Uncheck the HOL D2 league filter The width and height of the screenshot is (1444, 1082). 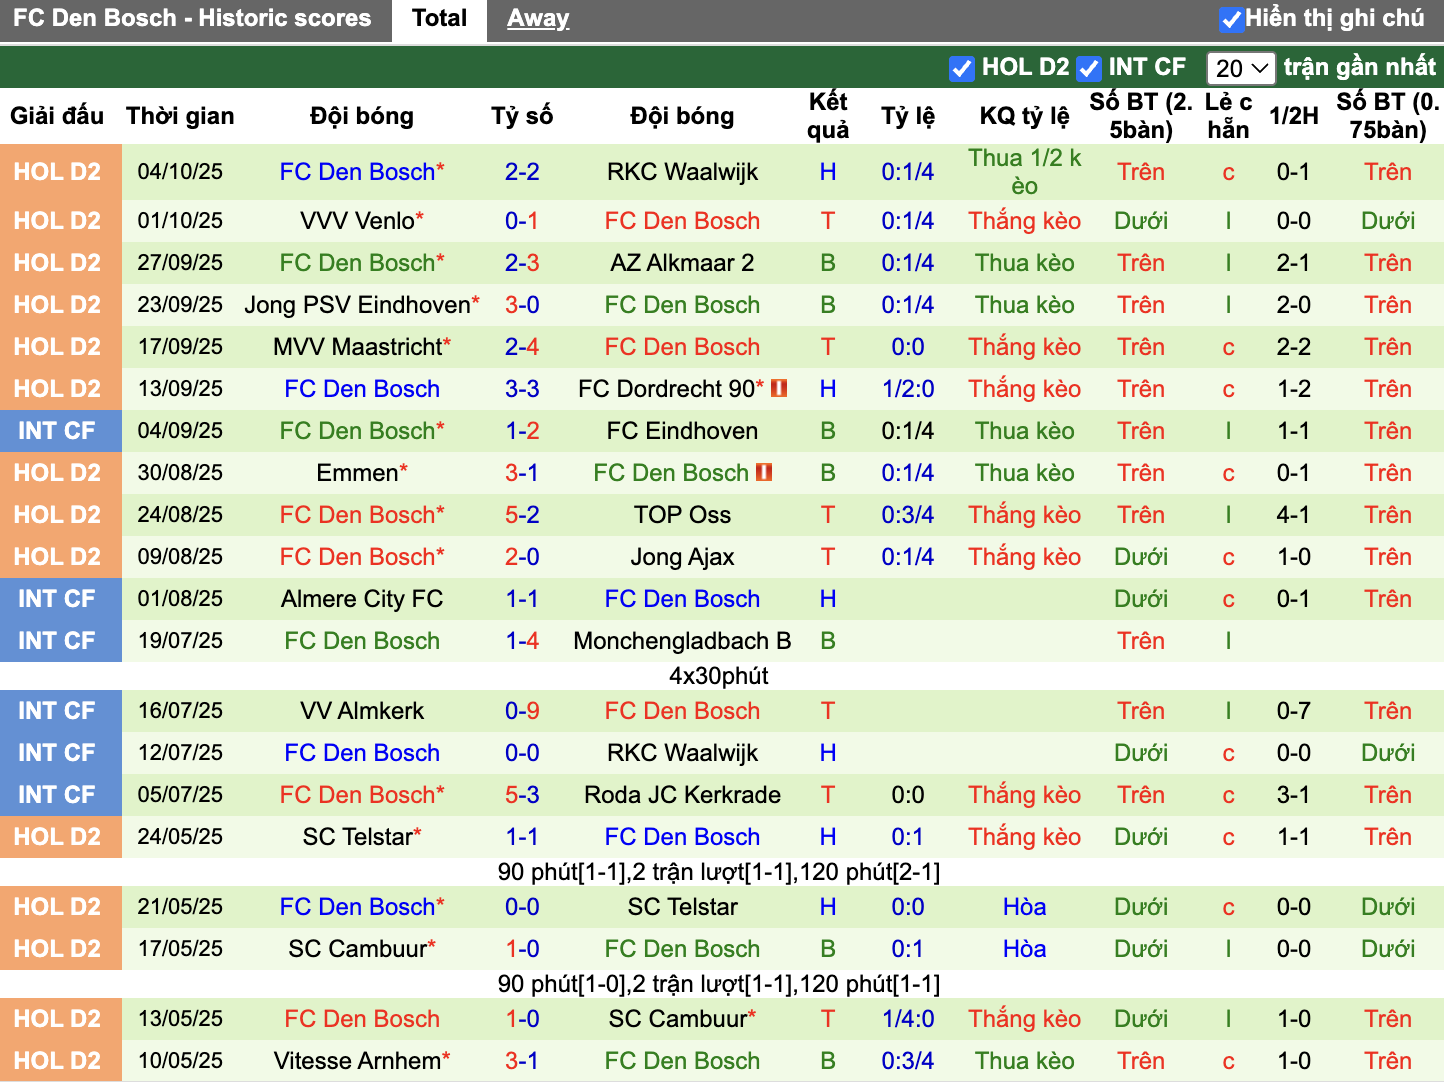tap(961, 68)
